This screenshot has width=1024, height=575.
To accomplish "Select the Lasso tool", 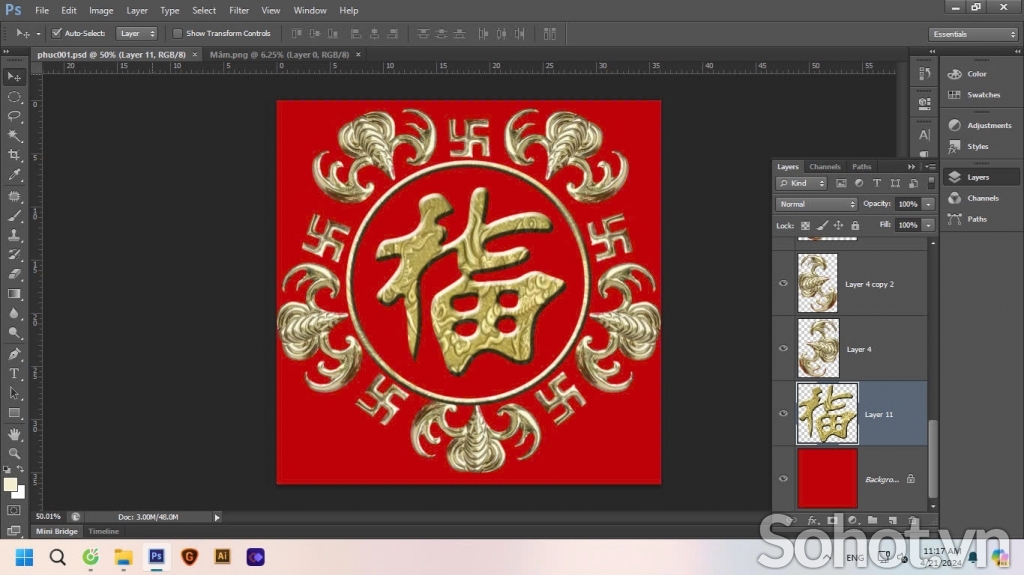I will (x=14, y=116).
